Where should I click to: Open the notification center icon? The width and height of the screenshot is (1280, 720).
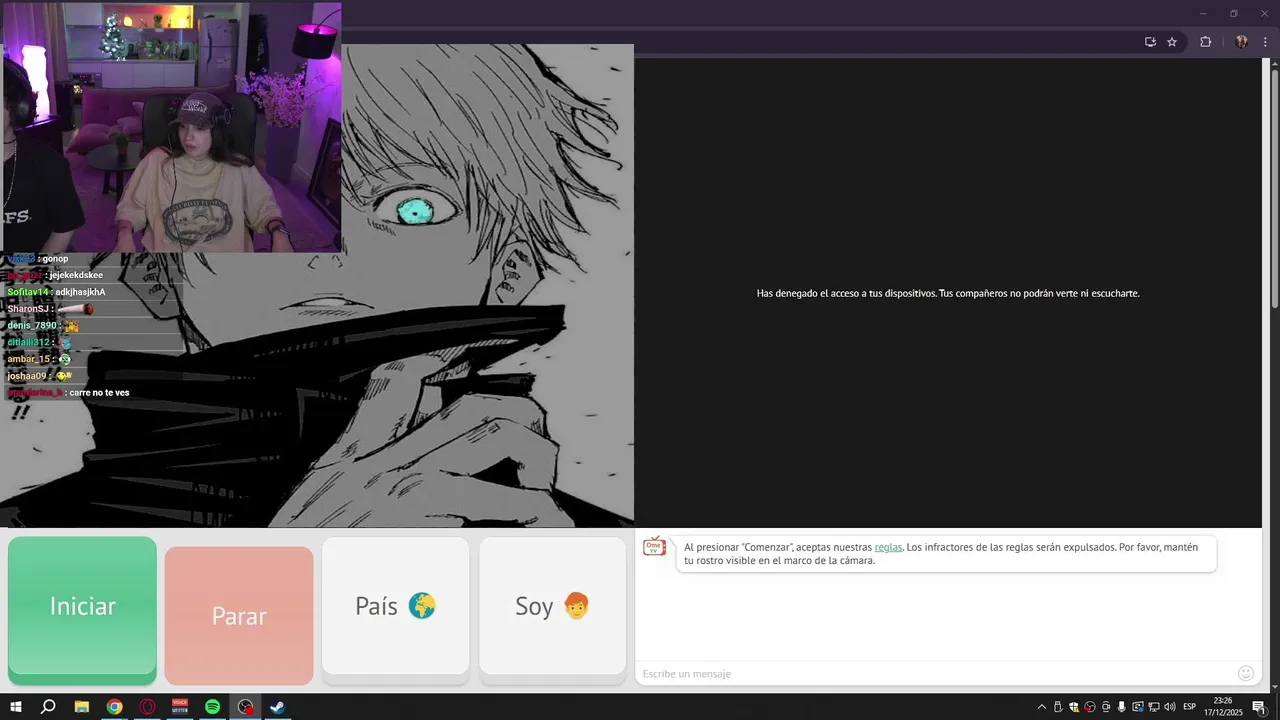tap(1259, 707)
